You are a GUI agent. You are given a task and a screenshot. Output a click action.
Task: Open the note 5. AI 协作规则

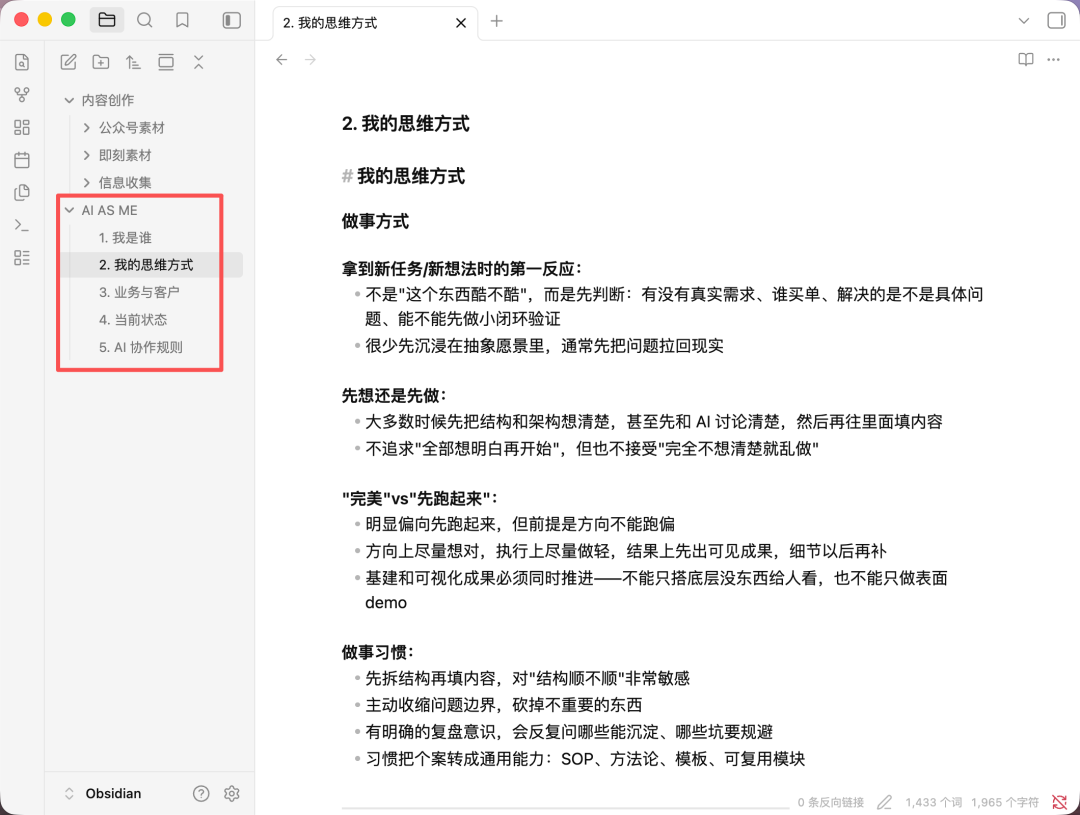click(x=141, y=348)
